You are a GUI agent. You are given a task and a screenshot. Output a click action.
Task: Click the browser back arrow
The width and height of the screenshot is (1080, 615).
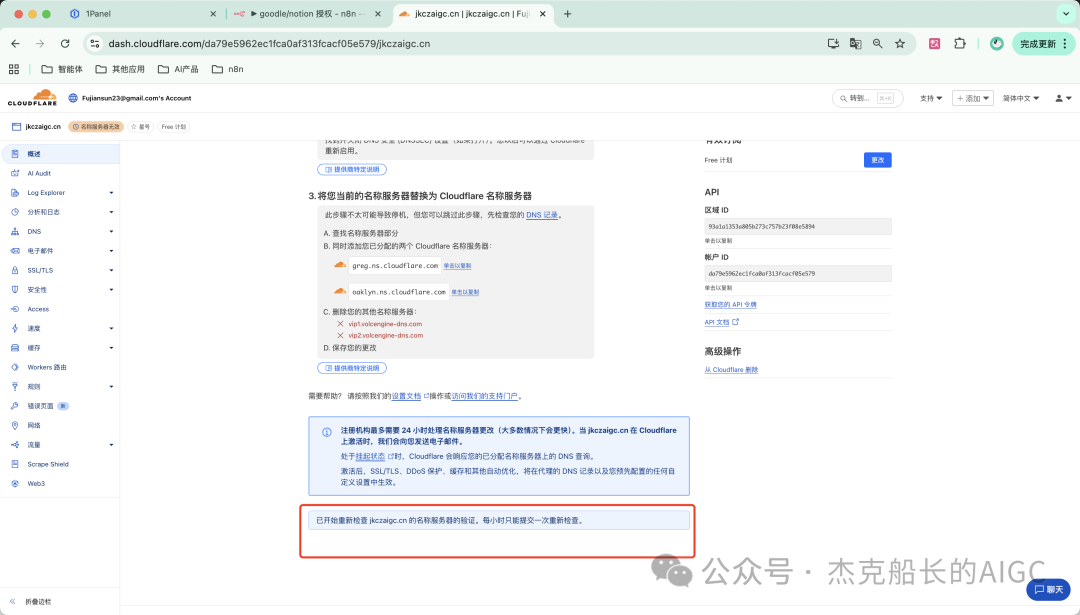15,43
